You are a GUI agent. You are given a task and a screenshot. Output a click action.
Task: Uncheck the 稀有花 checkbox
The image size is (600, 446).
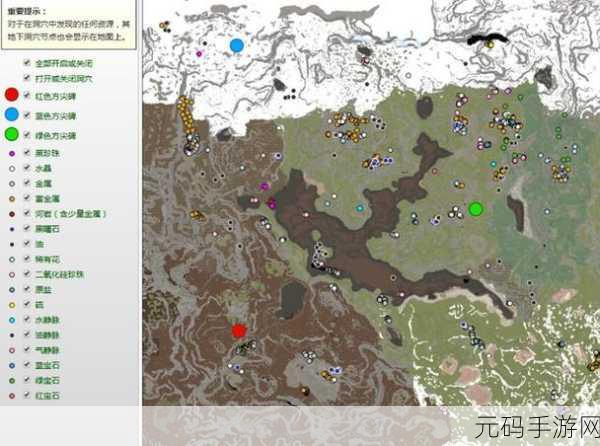27,259
